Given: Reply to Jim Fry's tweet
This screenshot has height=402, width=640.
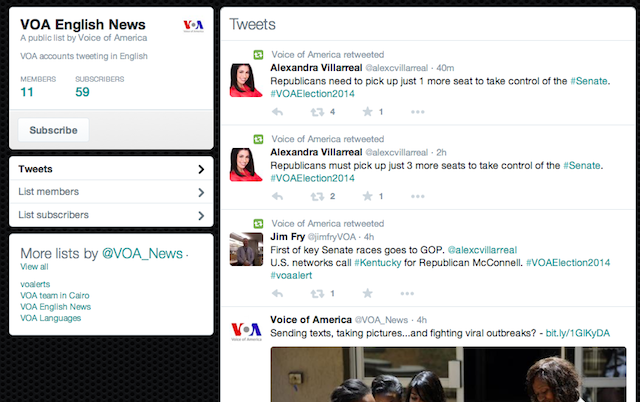Looking at the screenshot, I should [278, 293].
